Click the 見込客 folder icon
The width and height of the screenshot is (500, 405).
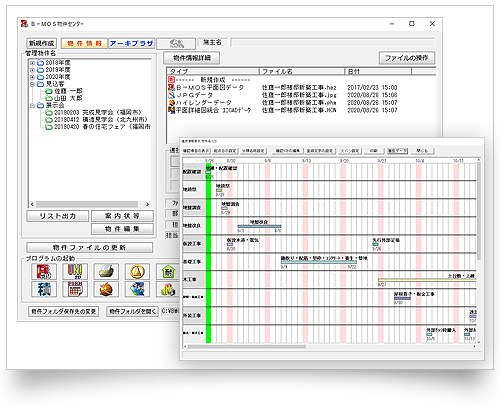[41, 84]
